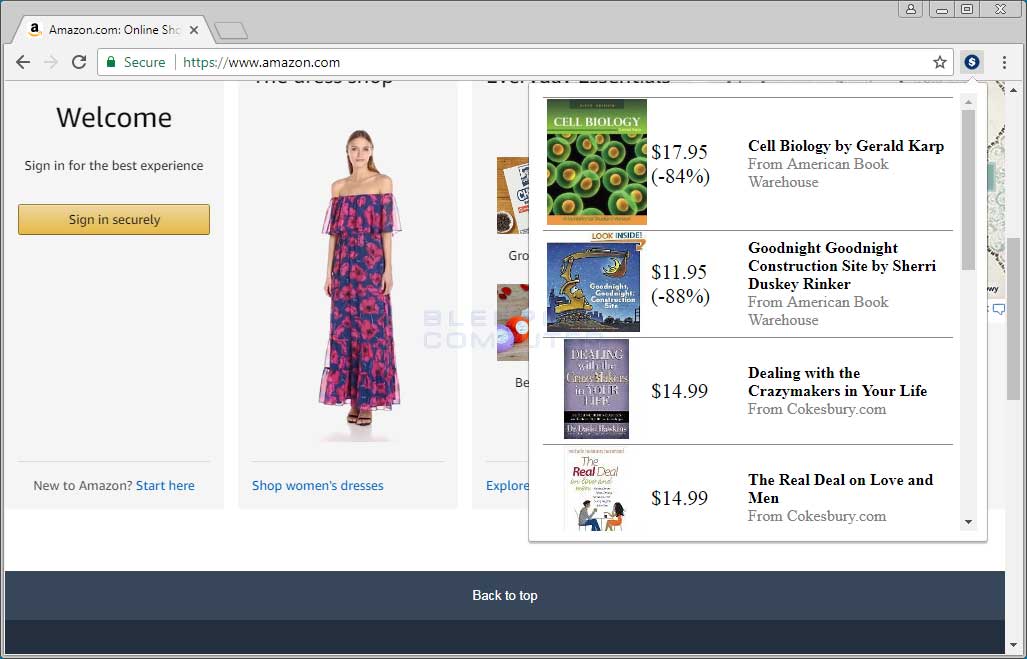Follow the Start here link
1027x659 pixels.
(x=165, y=485)
